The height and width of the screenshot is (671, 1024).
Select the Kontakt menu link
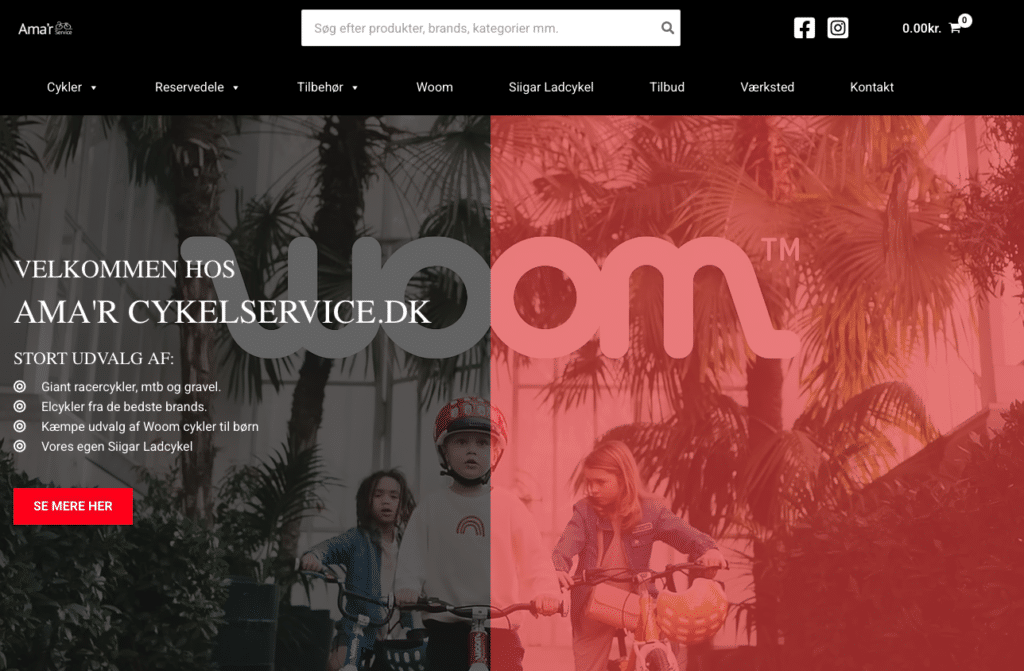pos(871,87)
